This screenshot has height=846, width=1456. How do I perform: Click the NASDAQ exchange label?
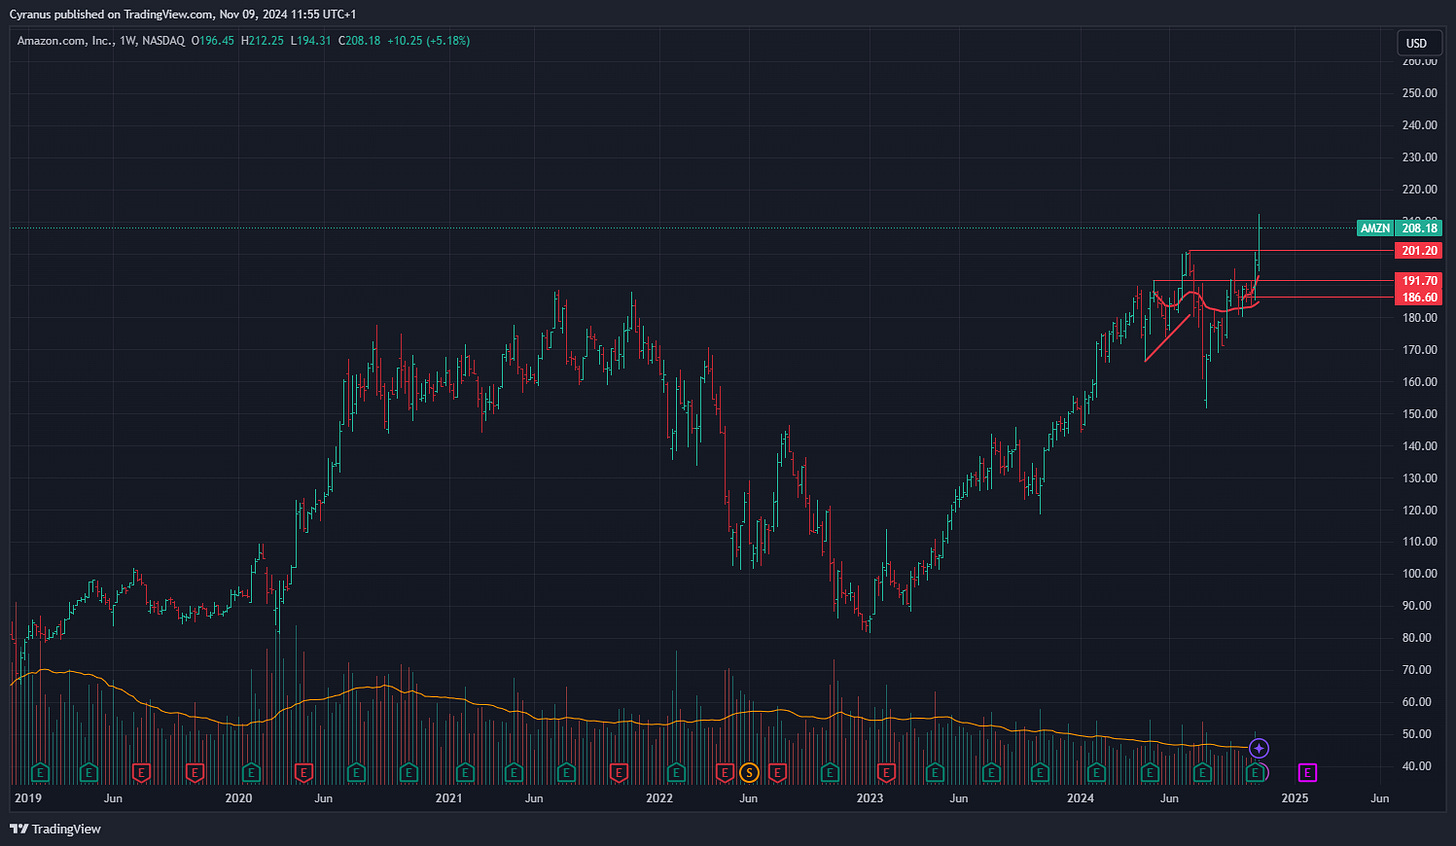tap(164, 41)
